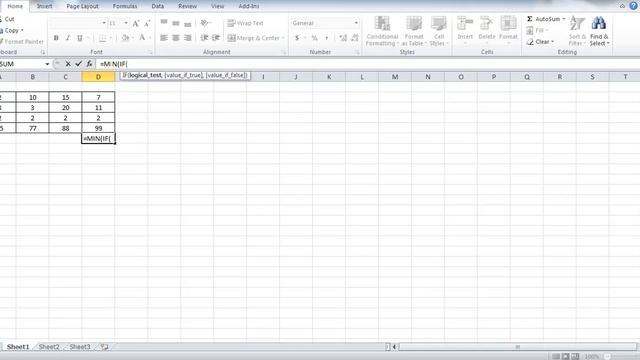640x360 pixels.
Task: Open Find & Select
Action: coord(599,31)
